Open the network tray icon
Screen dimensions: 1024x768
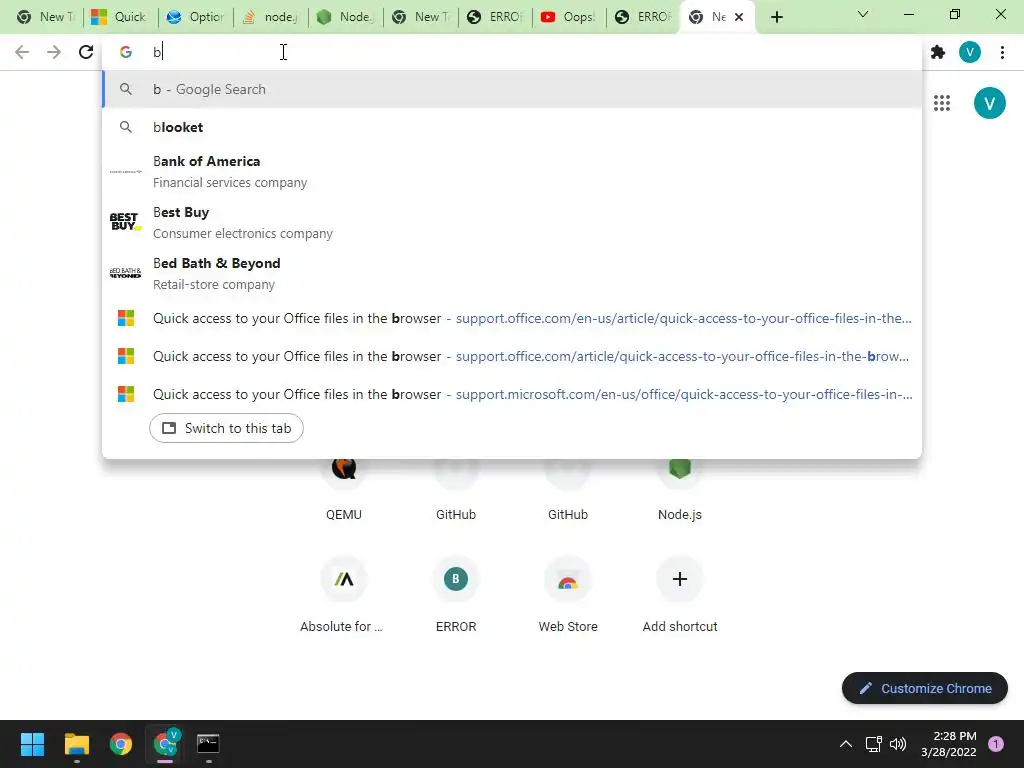873,744
